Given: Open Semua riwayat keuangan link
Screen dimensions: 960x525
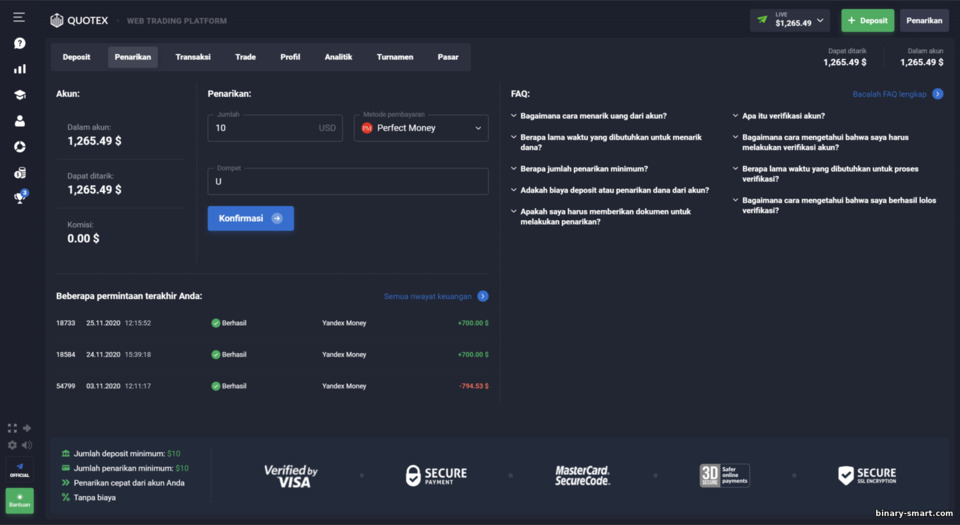Looking at the screenshot, I should 427,296.
